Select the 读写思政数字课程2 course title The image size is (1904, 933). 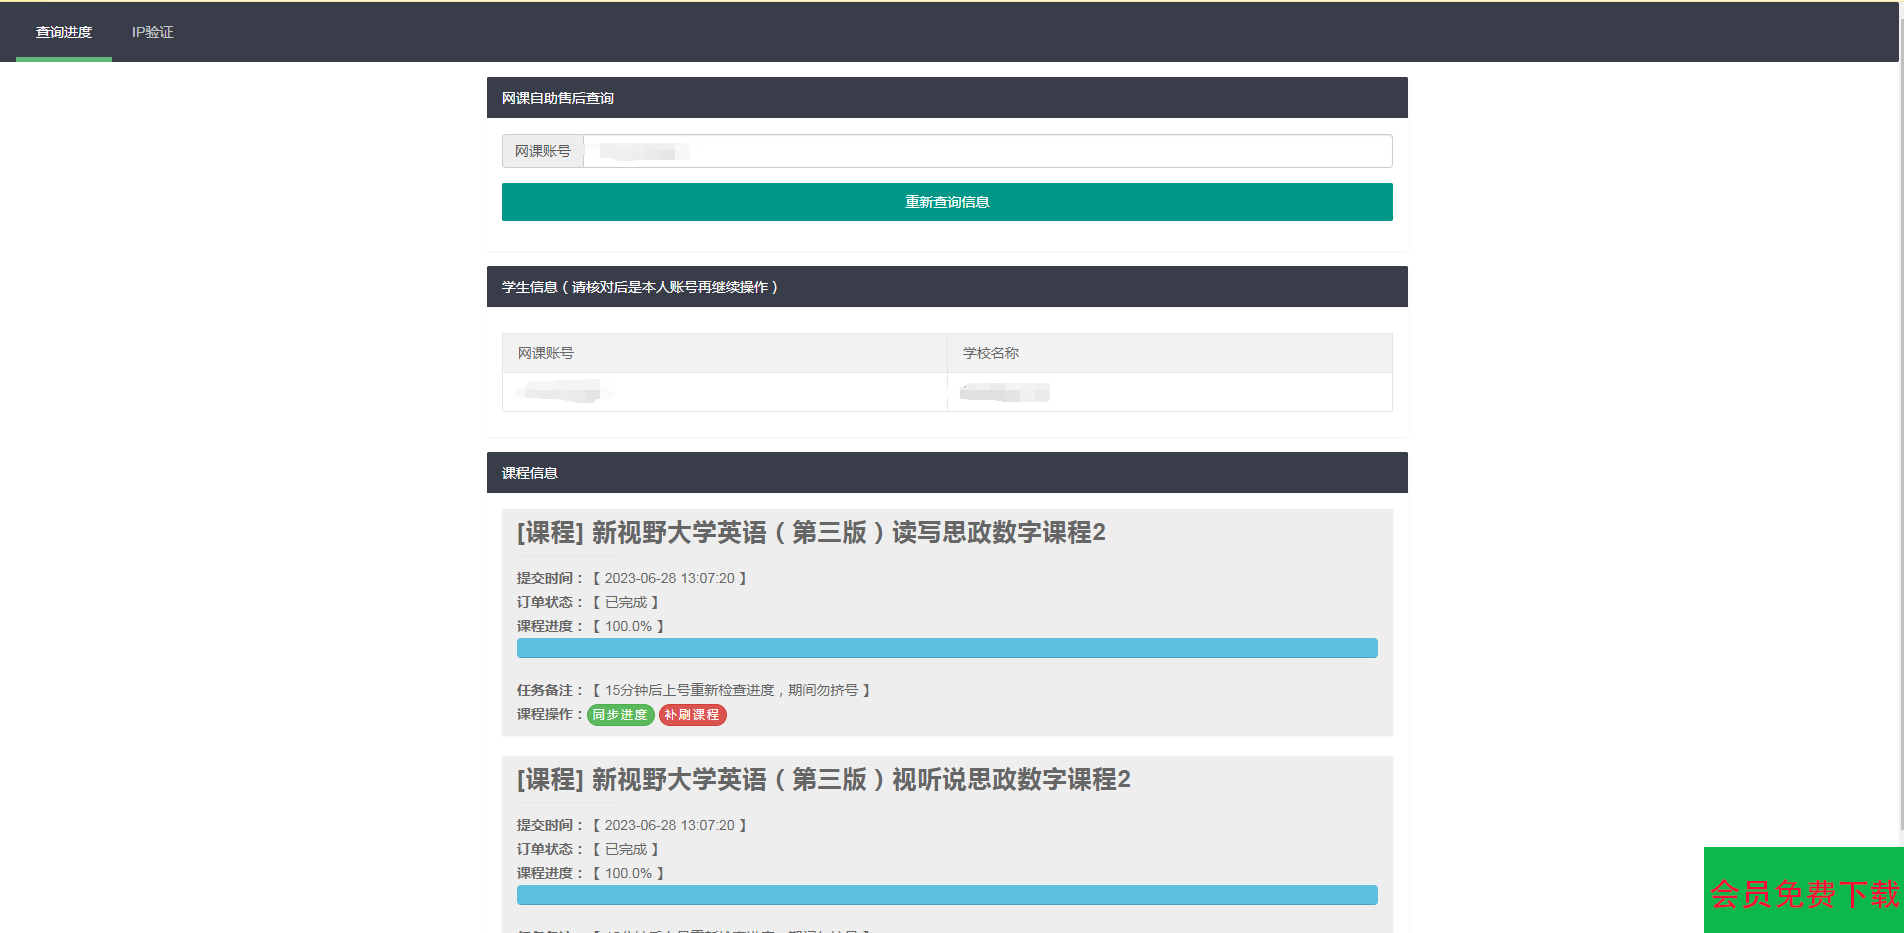pyautogui.click(x=810, y=533)
